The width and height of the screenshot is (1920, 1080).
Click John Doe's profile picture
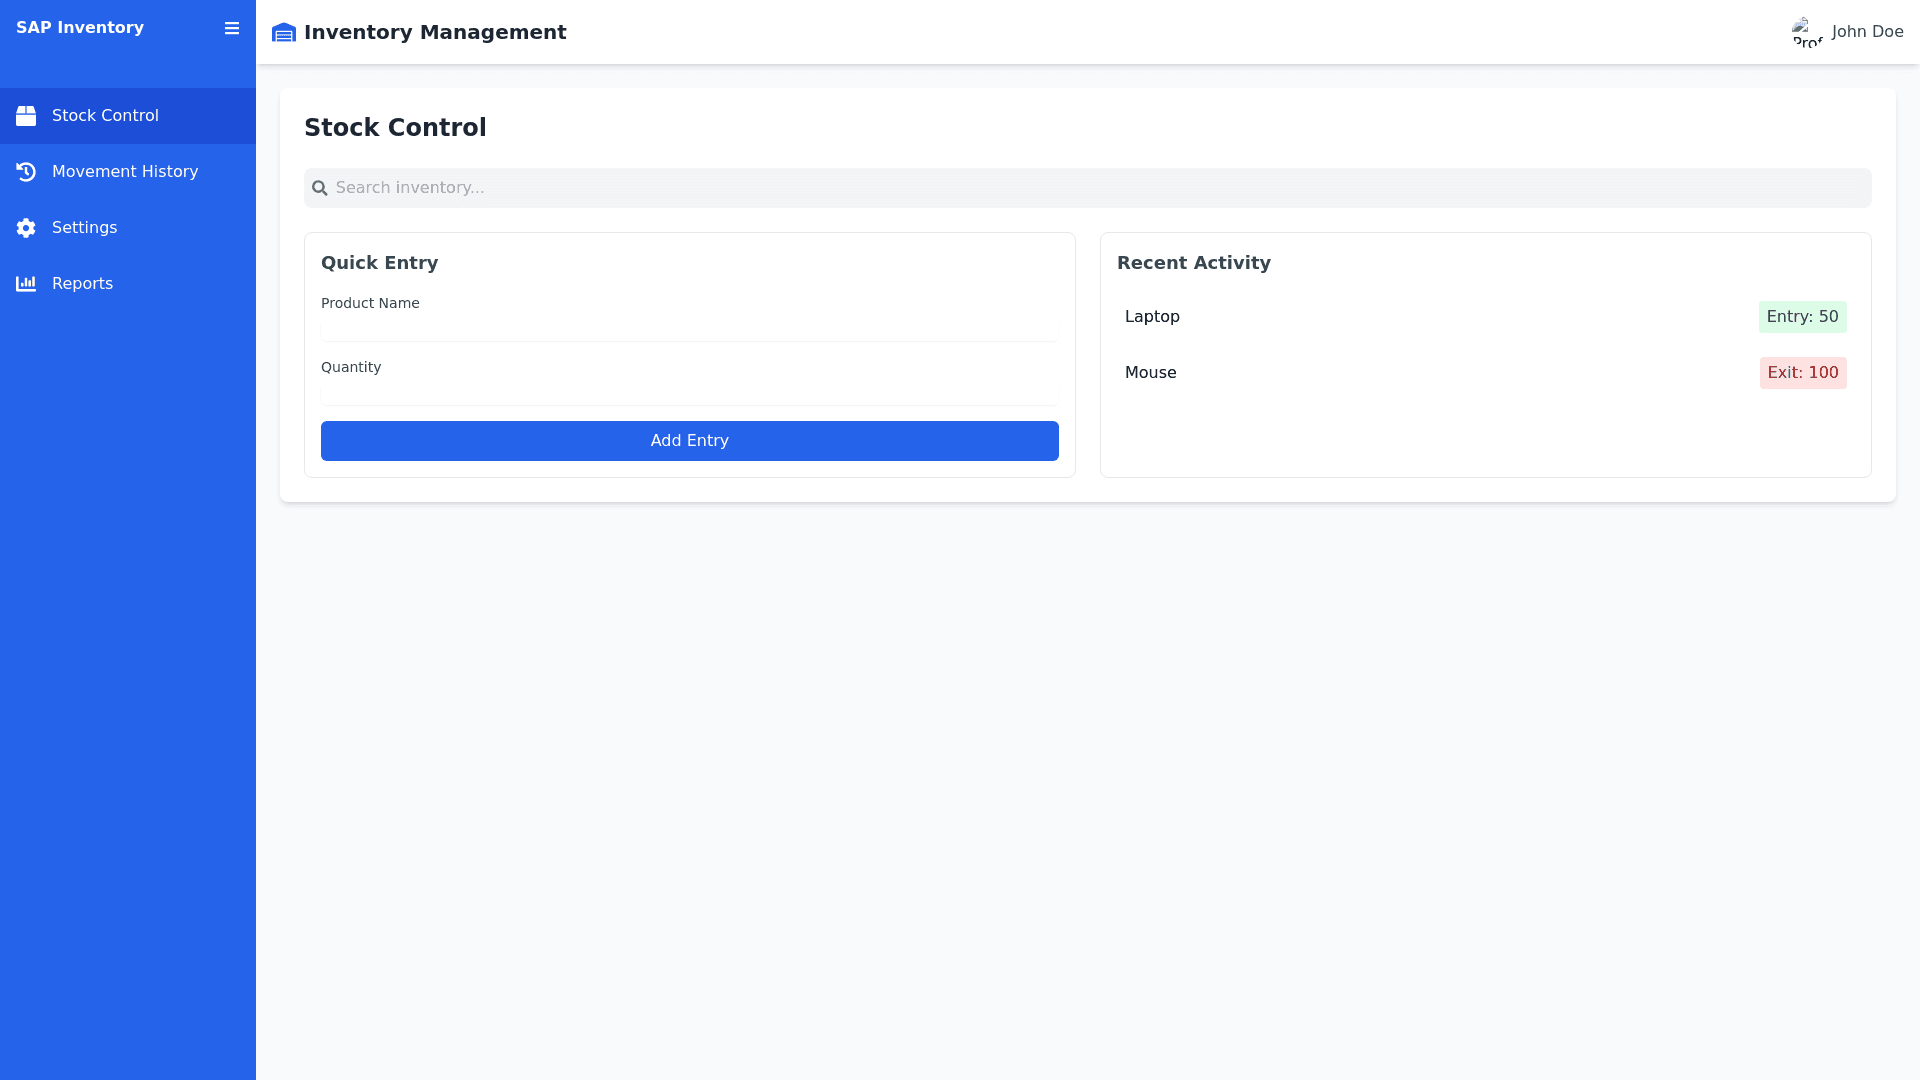(x=1807, y=32)
